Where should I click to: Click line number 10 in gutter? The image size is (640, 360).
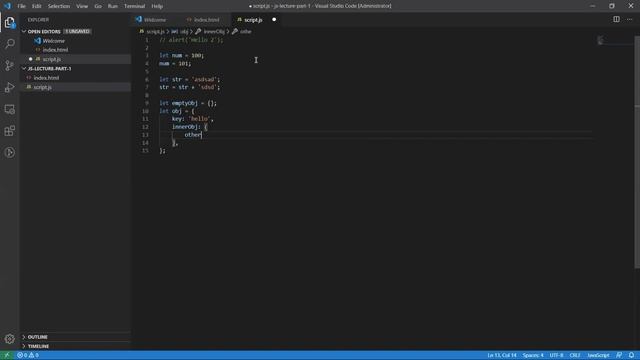[x=145, y=111]
